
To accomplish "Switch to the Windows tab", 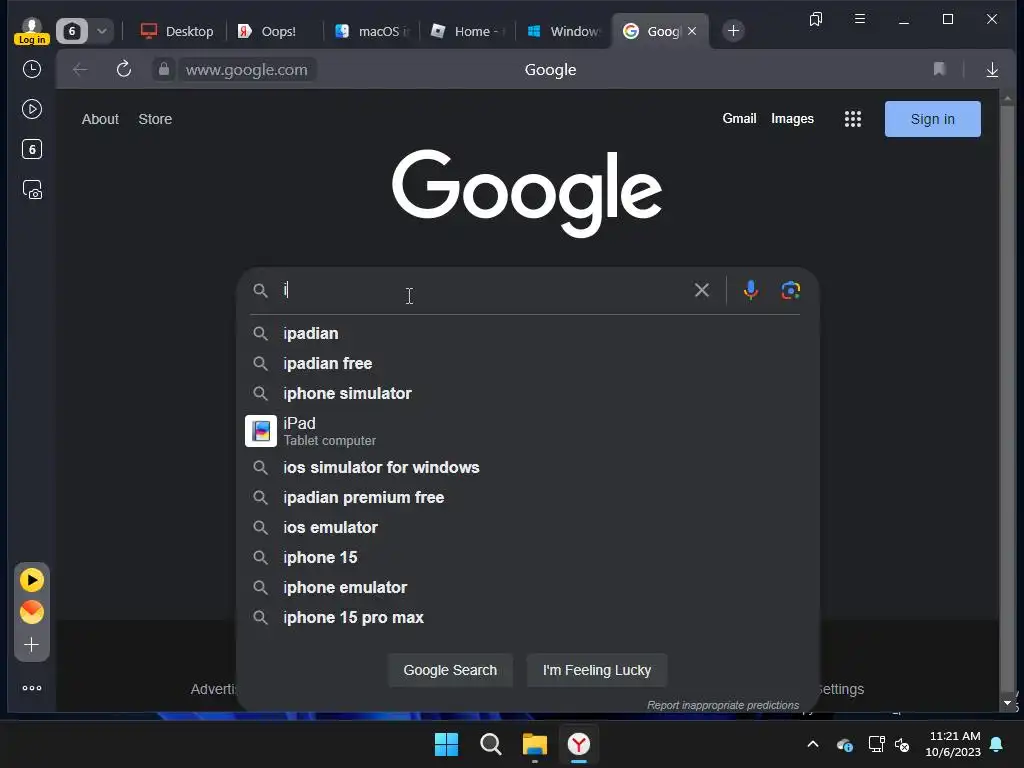I will 563,31.
